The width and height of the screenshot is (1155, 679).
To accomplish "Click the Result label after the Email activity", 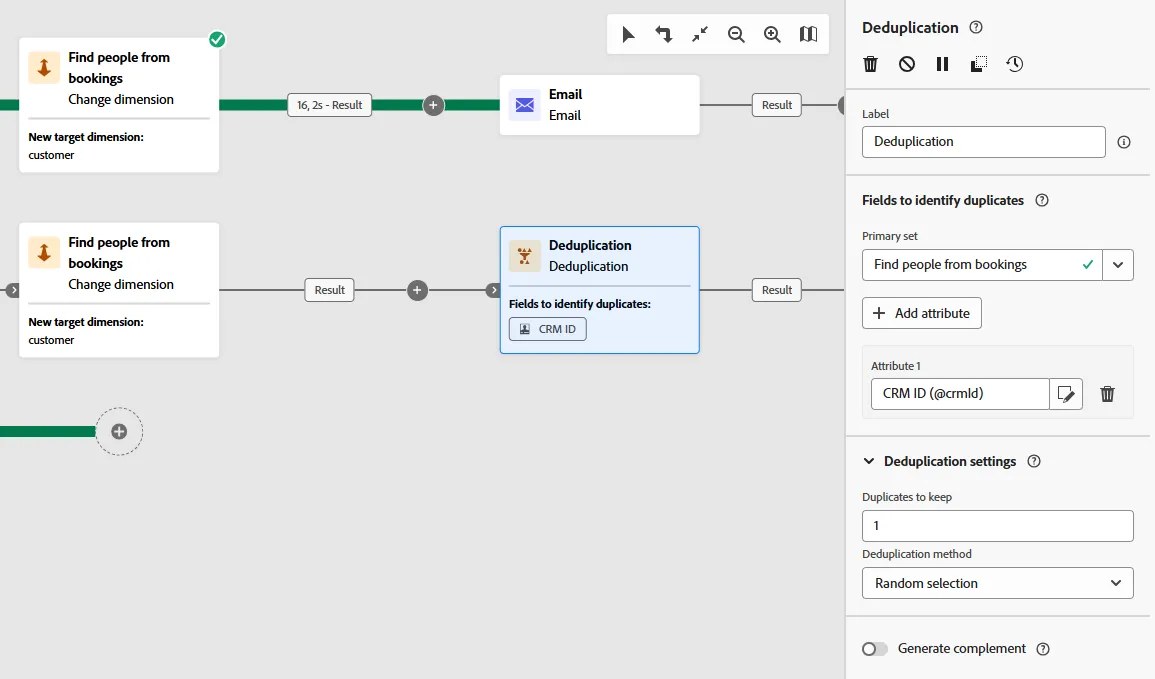I will 777,105.
